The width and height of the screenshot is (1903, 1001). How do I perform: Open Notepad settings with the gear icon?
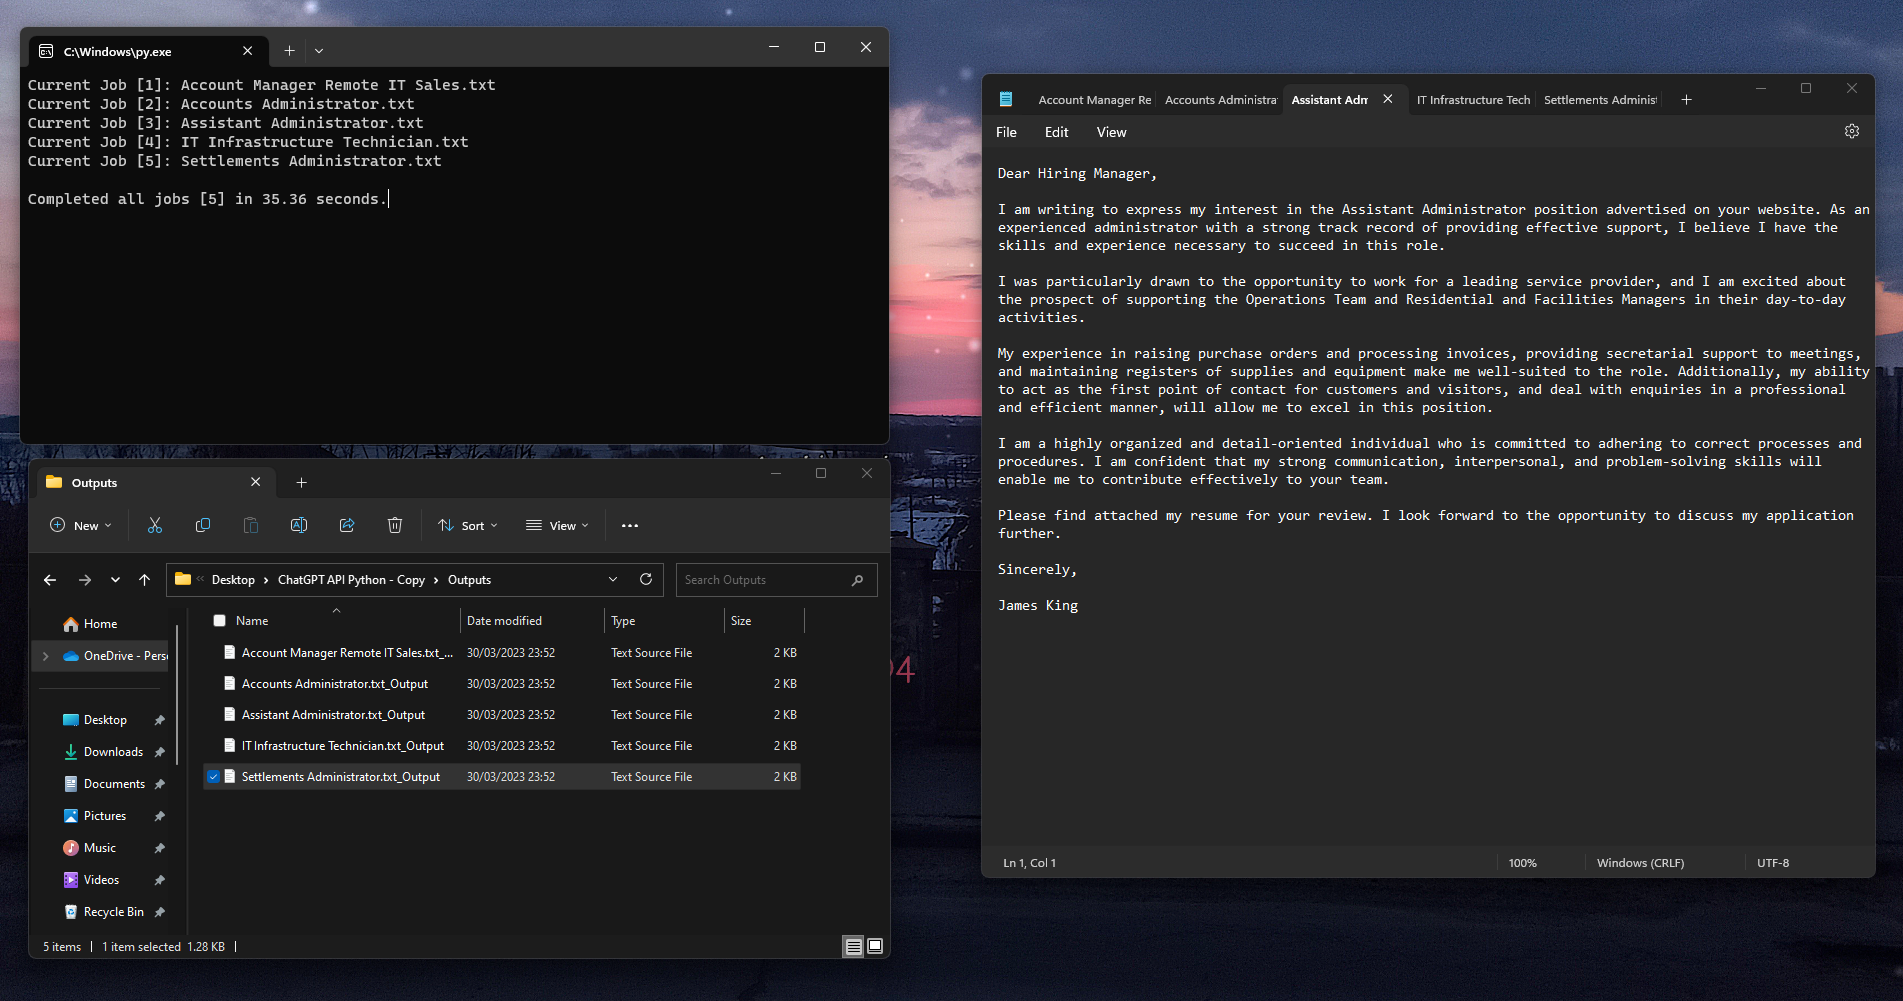[1851, 131]
